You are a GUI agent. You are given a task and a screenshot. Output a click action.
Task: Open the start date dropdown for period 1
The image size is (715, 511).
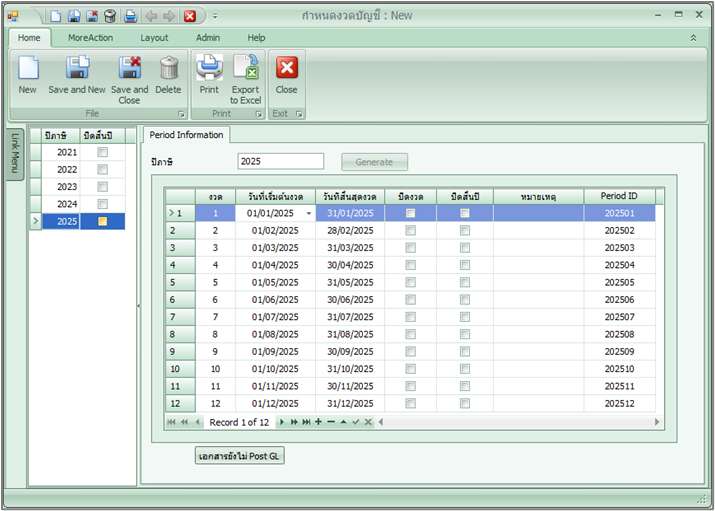(x=308, y=213)
